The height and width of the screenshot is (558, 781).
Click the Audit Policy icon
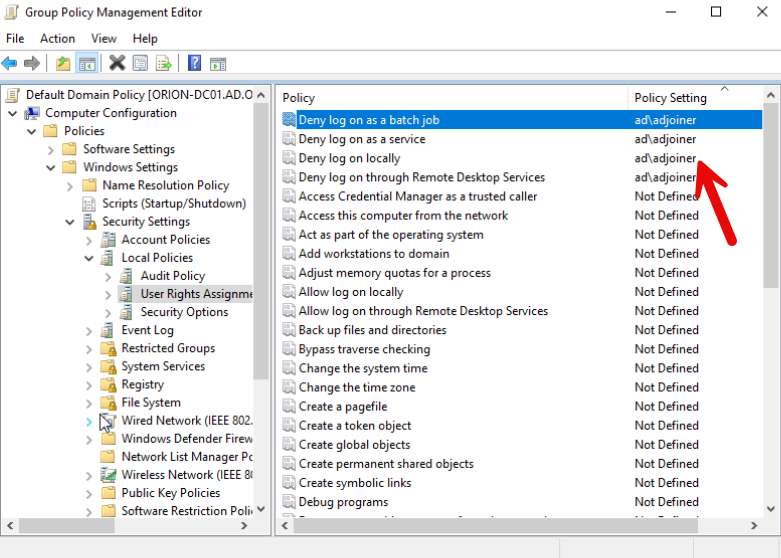point(127,276)
